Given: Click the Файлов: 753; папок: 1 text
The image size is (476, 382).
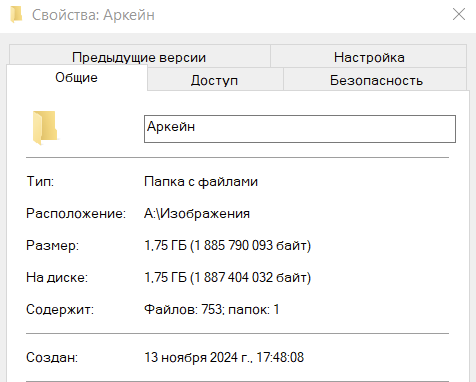Looking at the screenshot, I should [212, 310].
